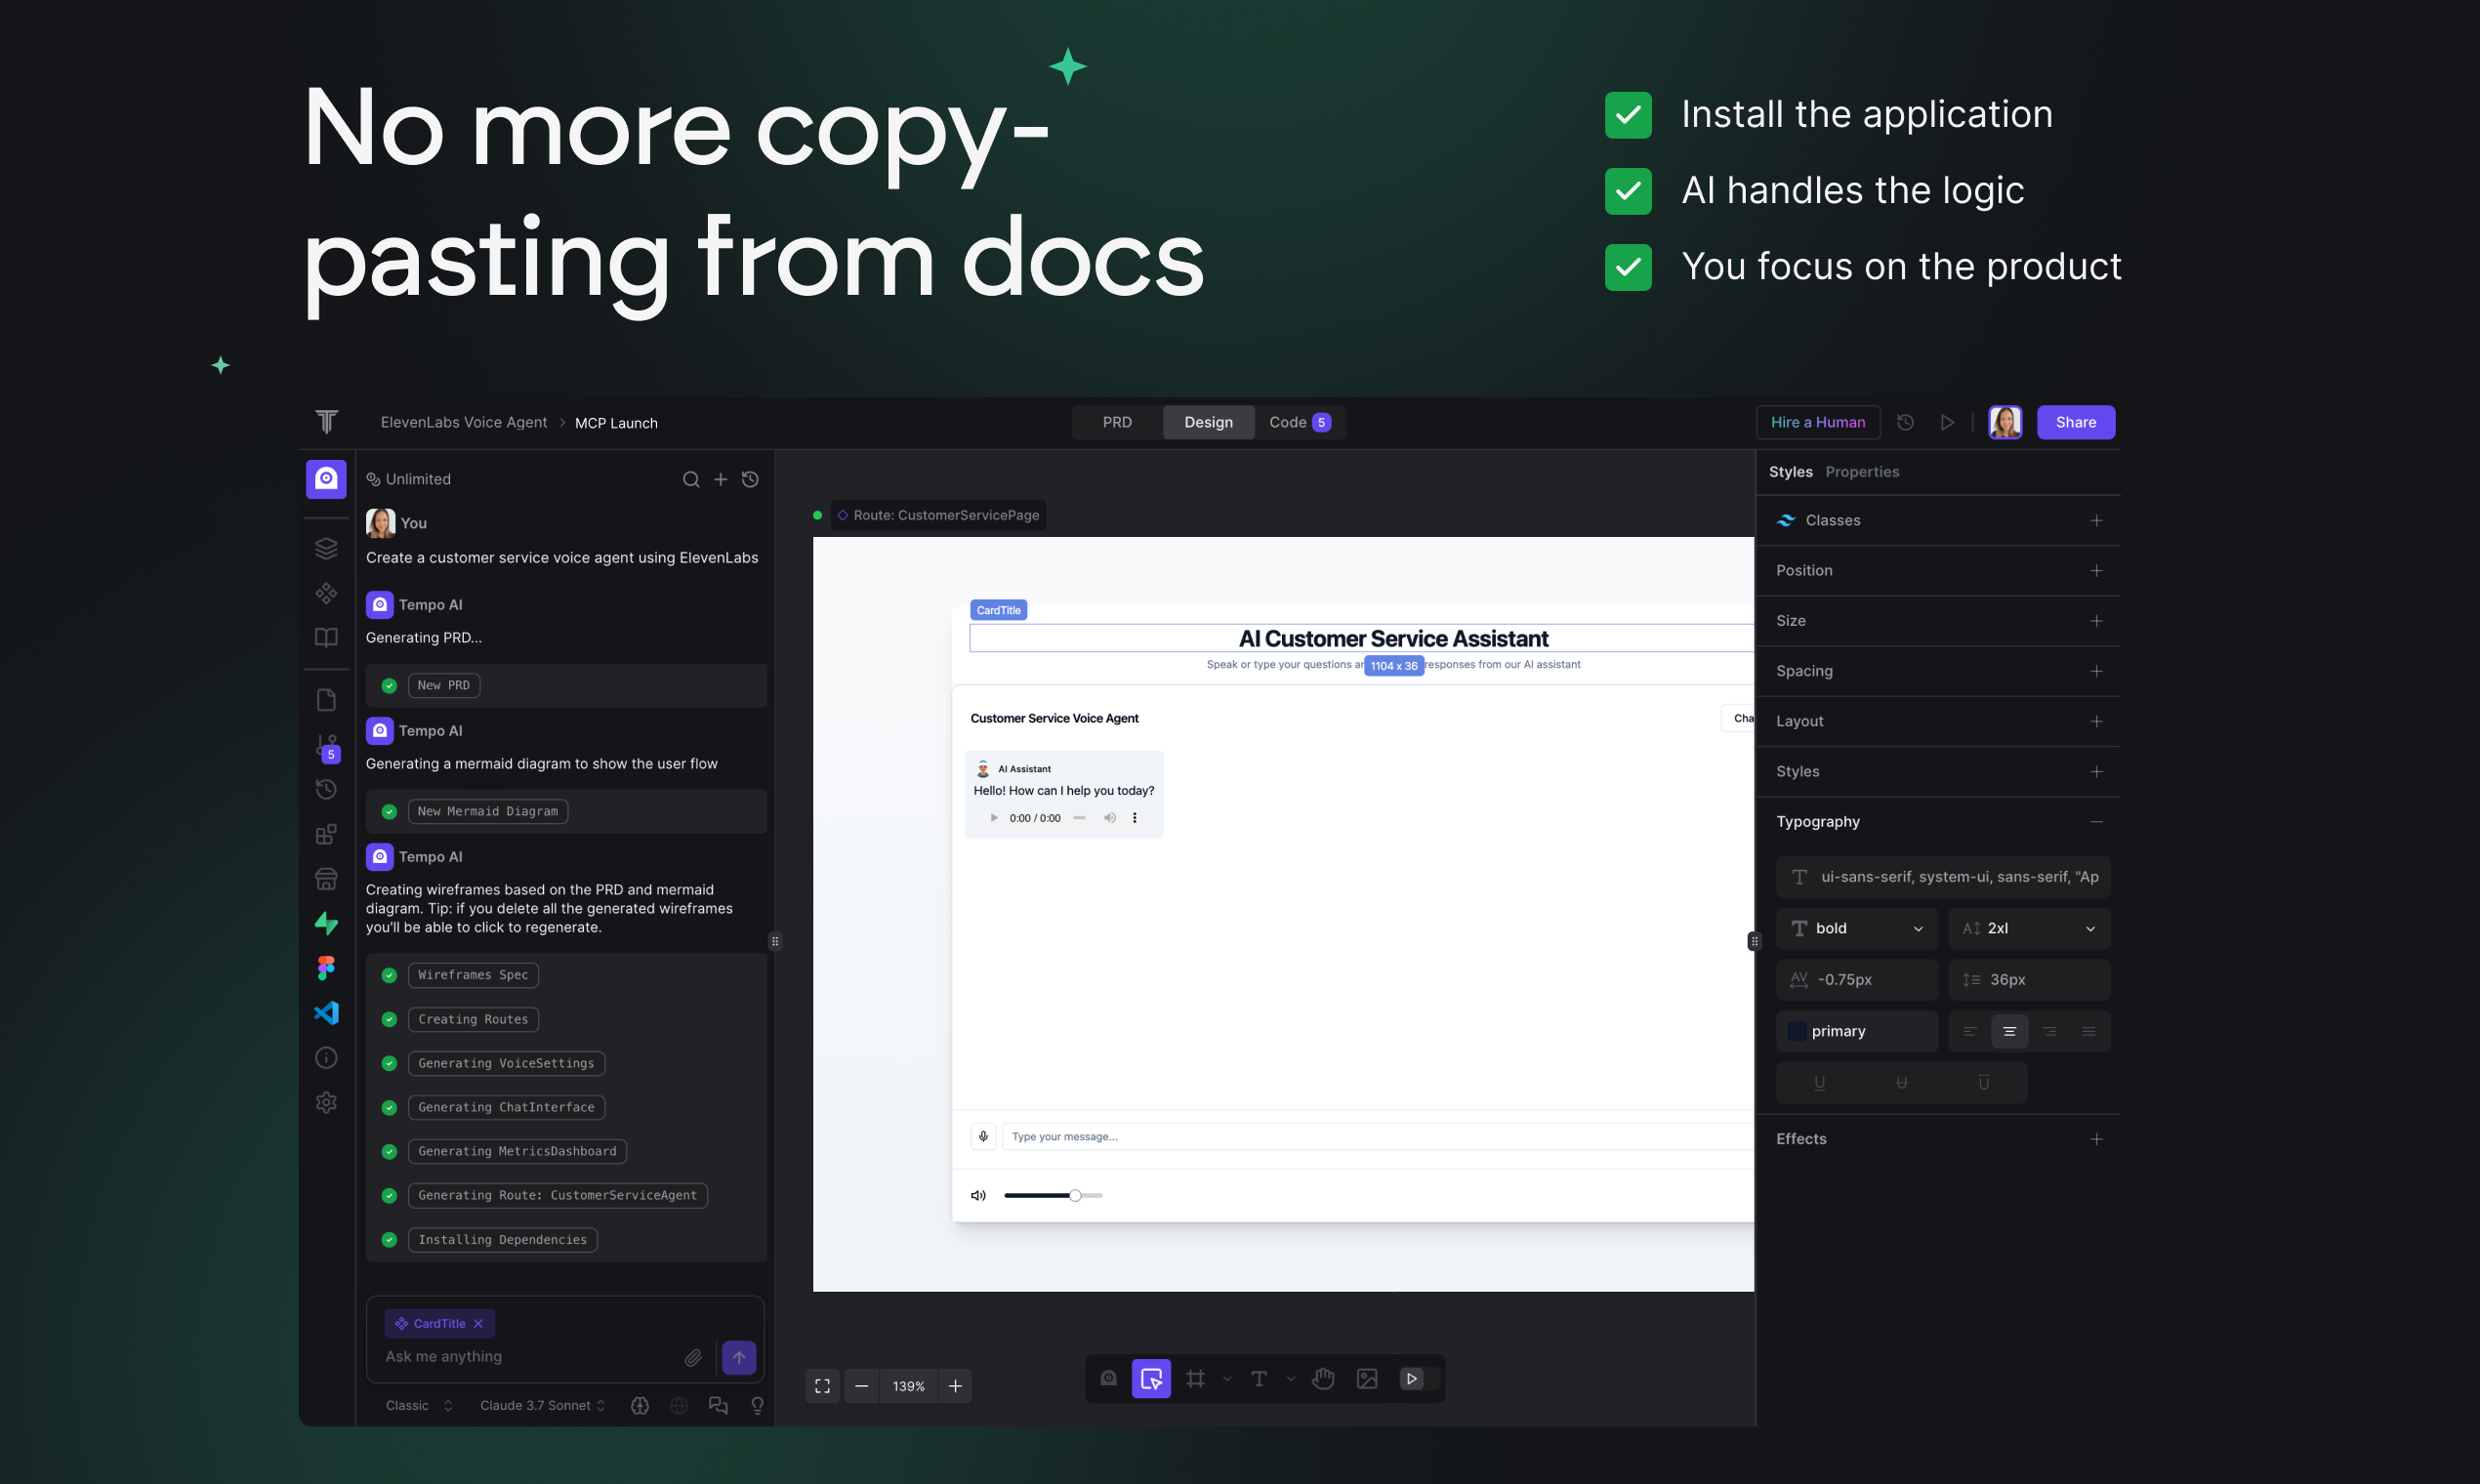Open the 2xl font size dropdown
Viewport: 2480px width, 1484px height.
(x=2028, y=928)
